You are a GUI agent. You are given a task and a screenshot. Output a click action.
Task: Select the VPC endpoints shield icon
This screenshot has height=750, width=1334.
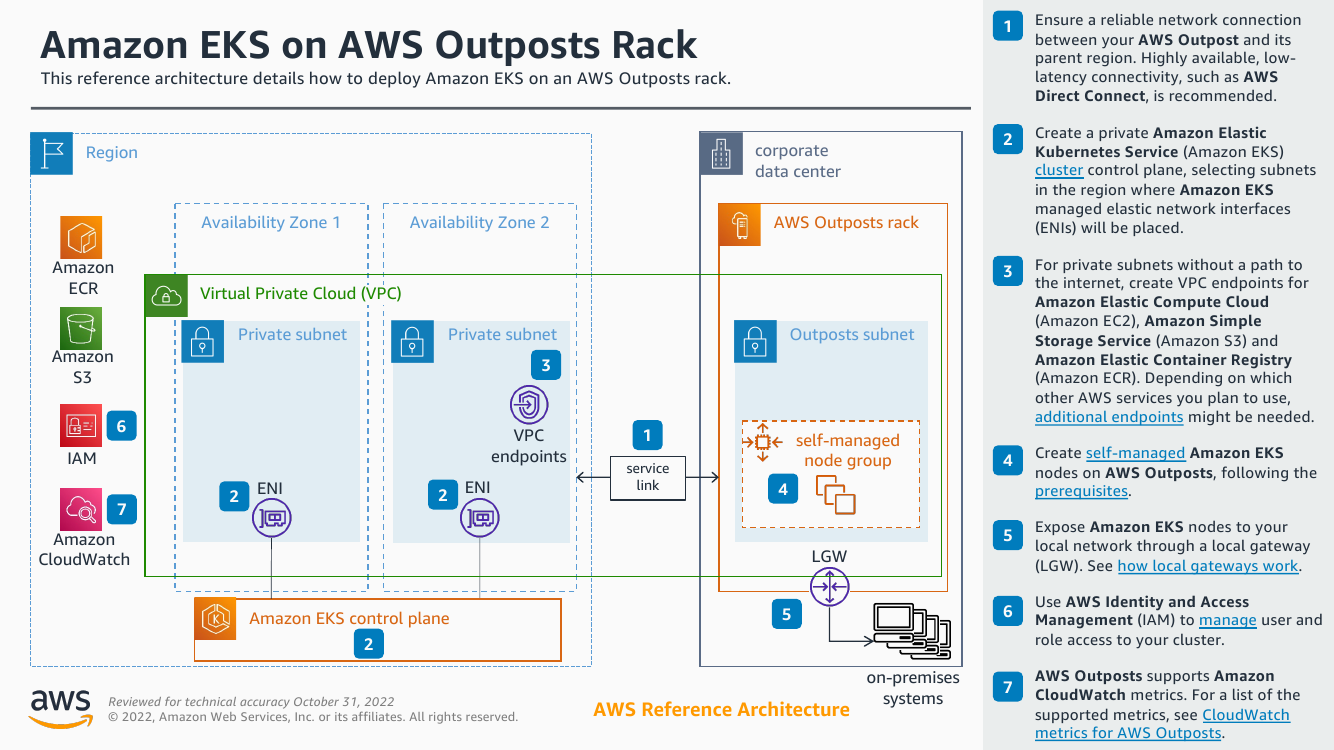(x=529, y=405)
